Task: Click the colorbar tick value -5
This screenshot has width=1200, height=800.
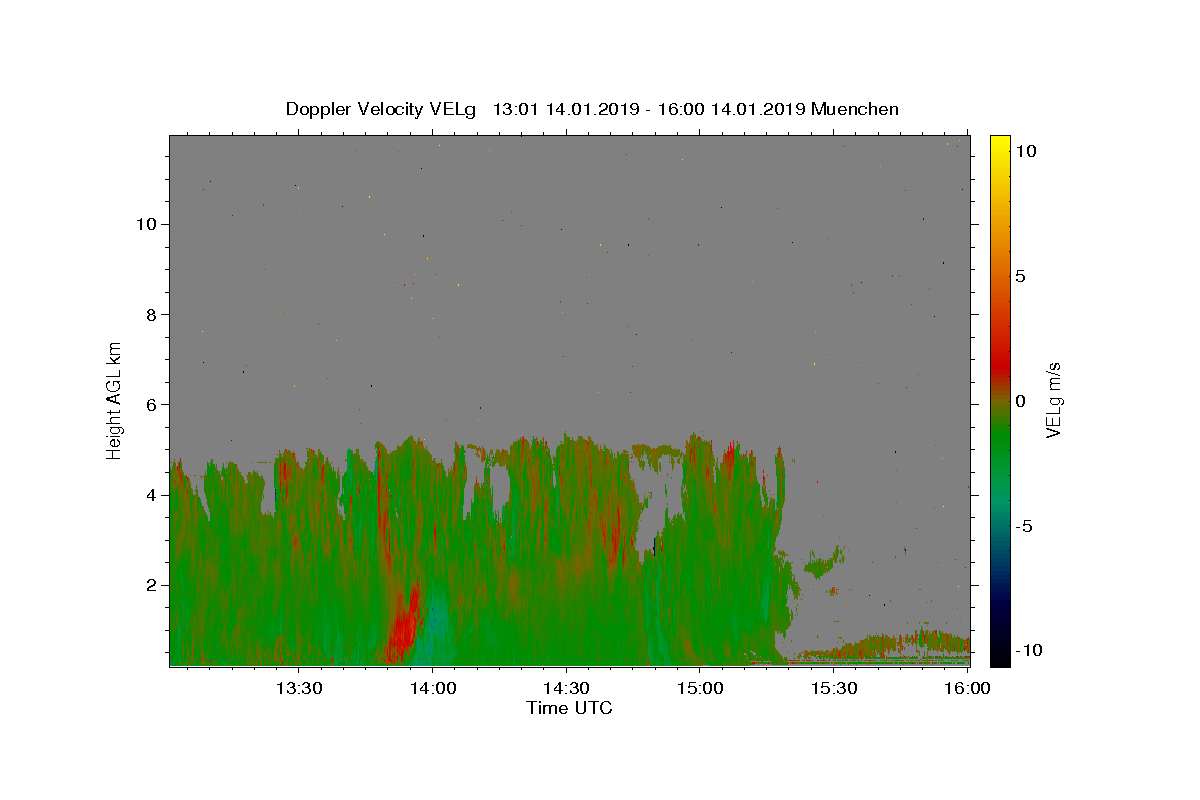Action: [x=1023, y=526]
